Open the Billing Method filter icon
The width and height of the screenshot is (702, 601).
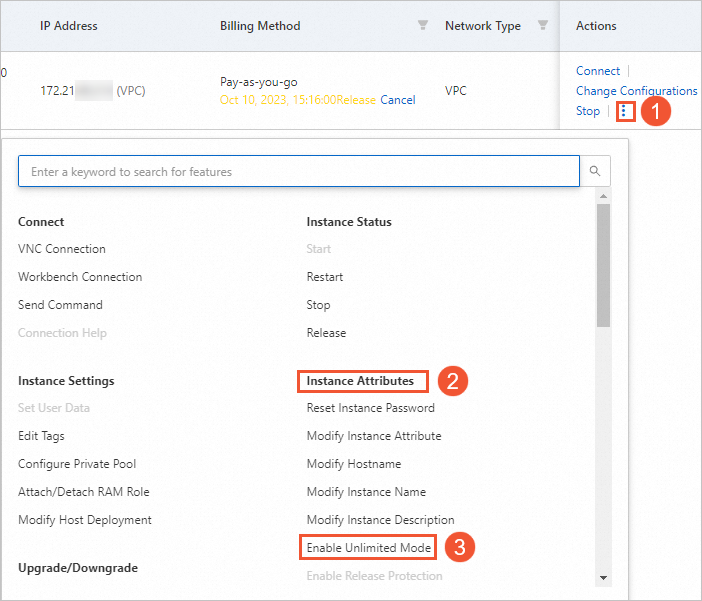422,25
